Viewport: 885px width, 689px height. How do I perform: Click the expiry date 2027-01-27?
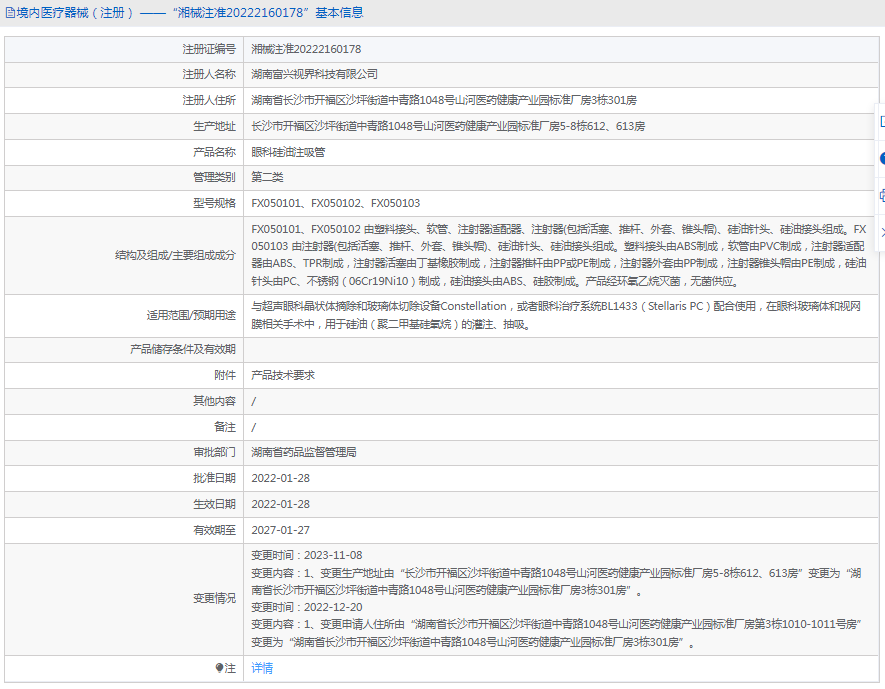pos(280,530)
